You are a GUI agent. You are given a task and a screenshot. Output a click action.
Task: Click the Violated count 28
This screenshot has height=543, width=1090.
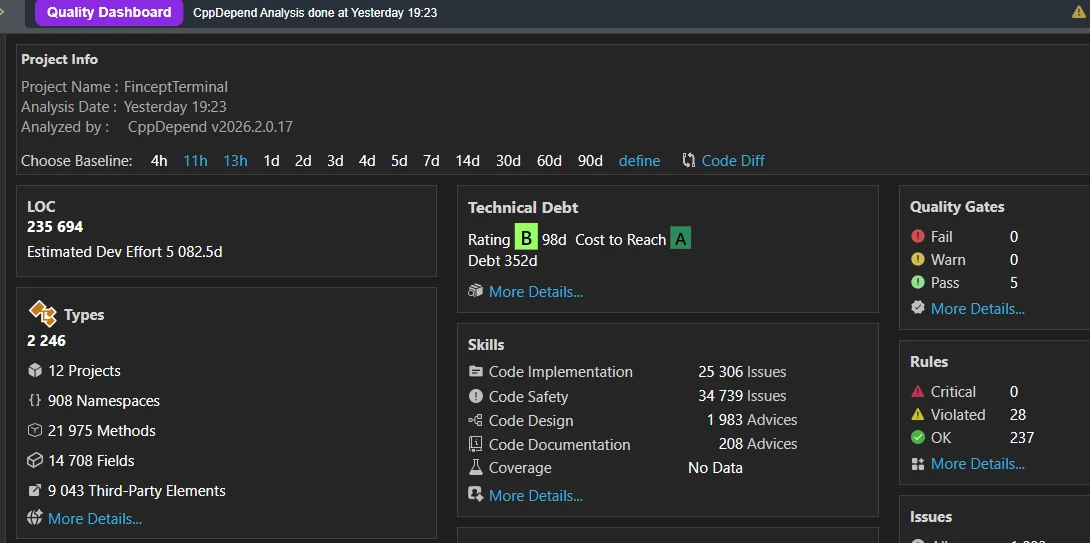[x=1018, y=414]
